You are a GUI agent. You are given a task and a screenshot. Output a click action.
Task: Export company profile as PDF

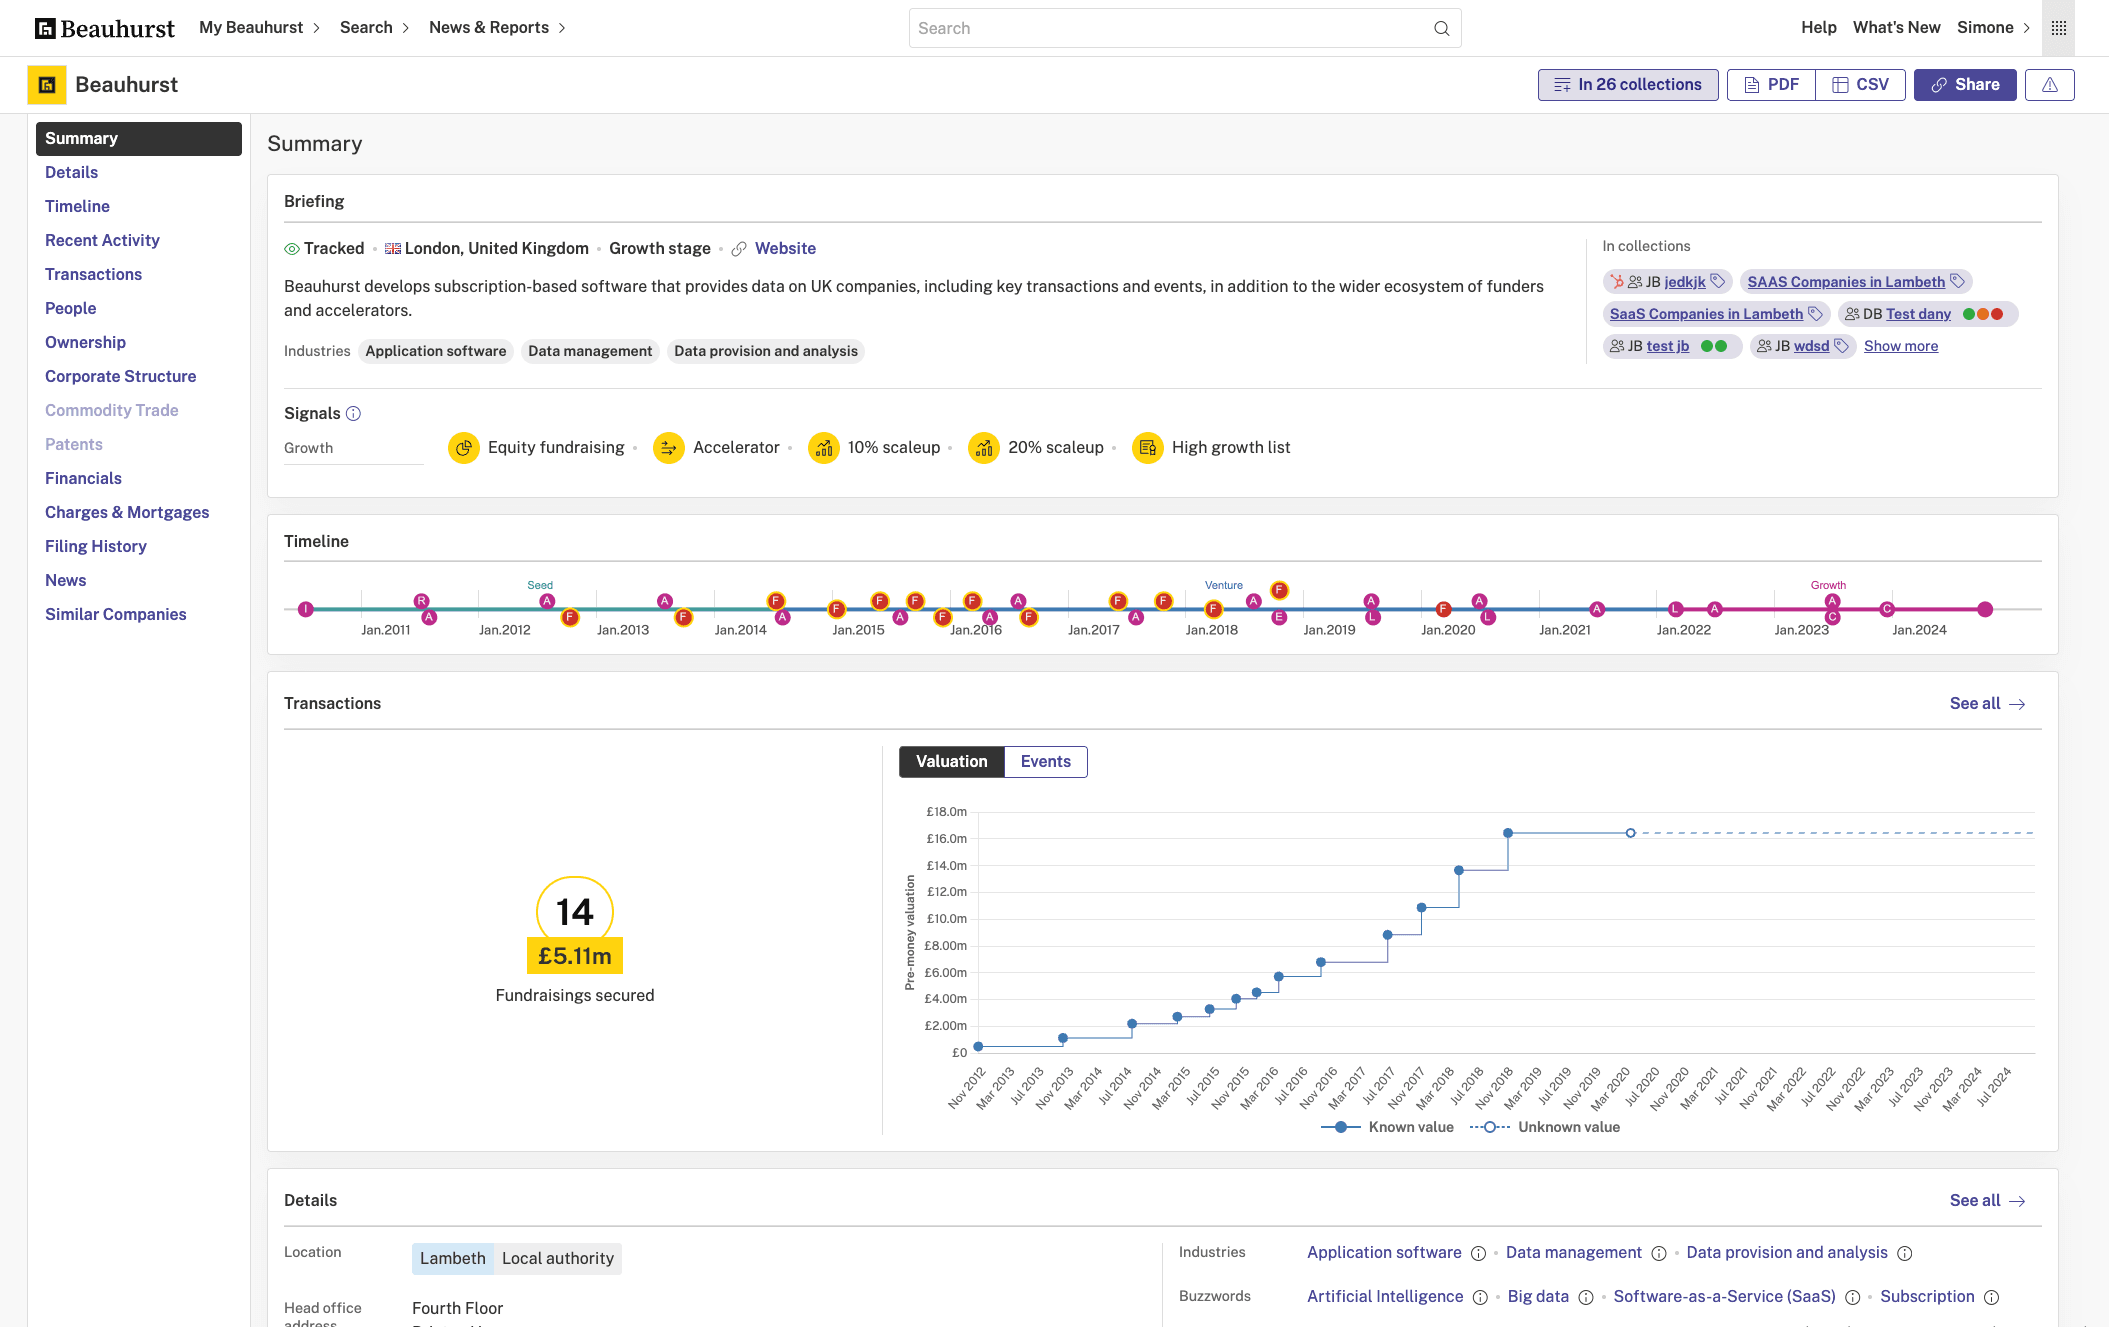click(x=1771, y=85)
